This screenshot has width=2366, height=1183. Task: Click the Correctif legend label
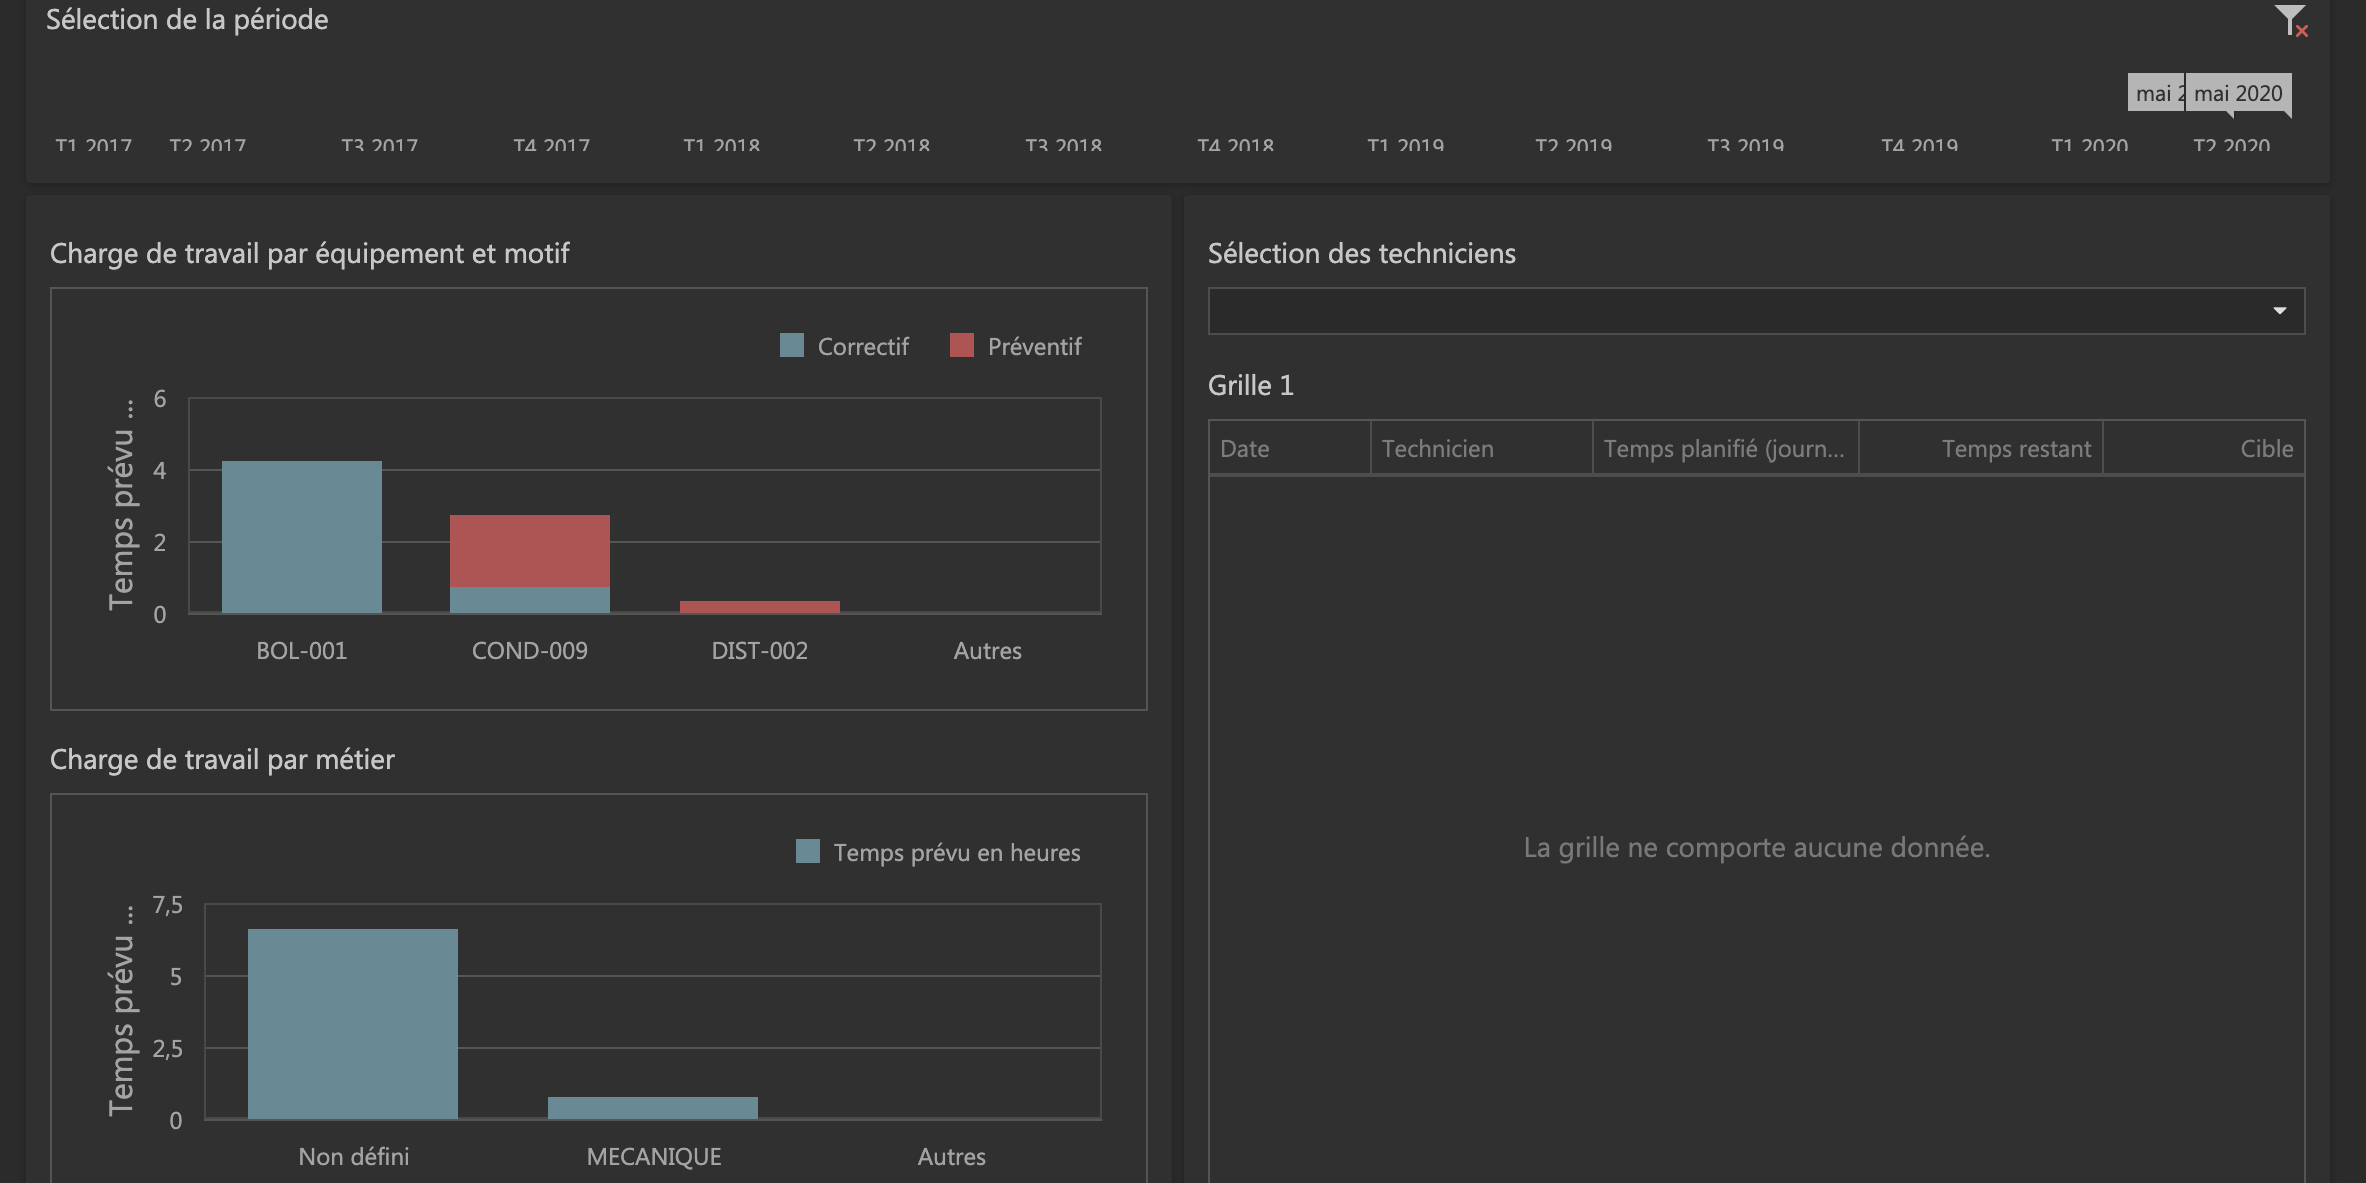pyautogui.click(x=863, y=347)
